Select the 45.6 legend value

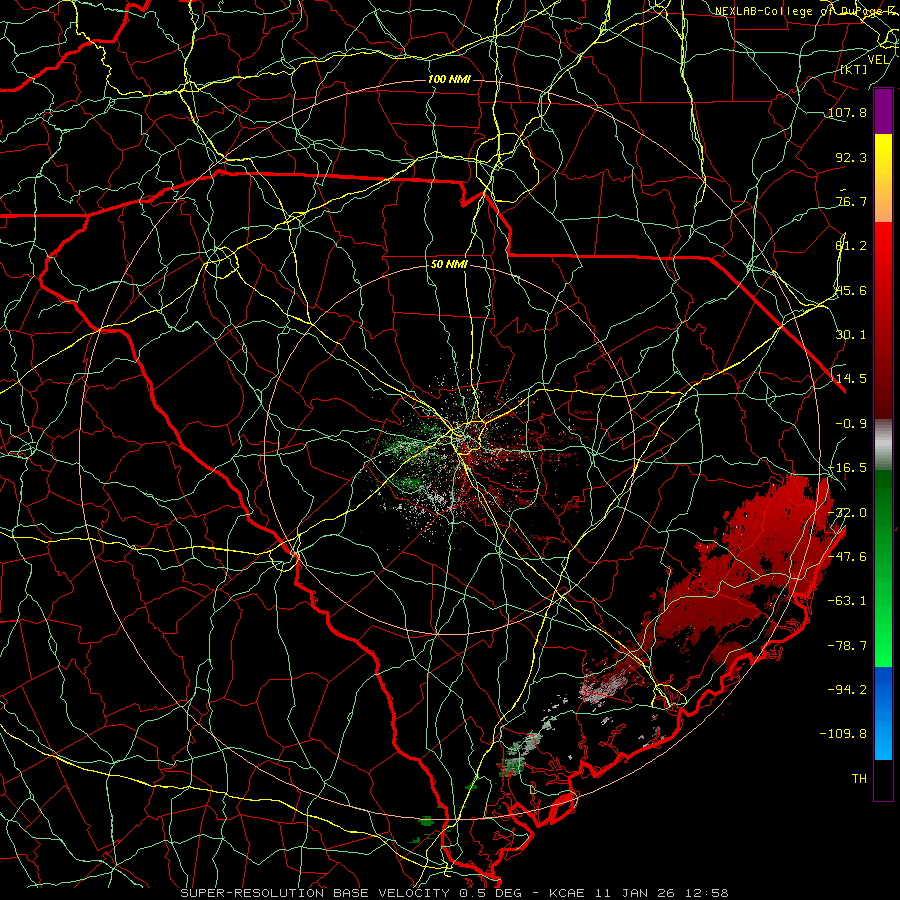click(851, 290)
